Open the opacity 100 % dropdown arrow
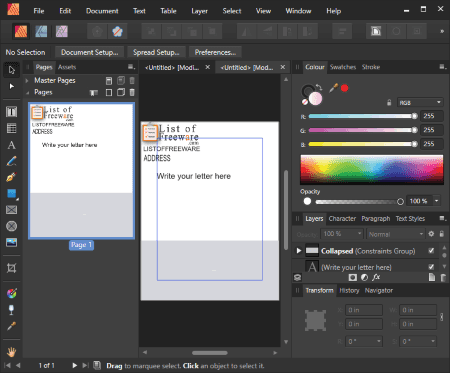Viewport: 450px width, 373px height. [x=436, y=201]
